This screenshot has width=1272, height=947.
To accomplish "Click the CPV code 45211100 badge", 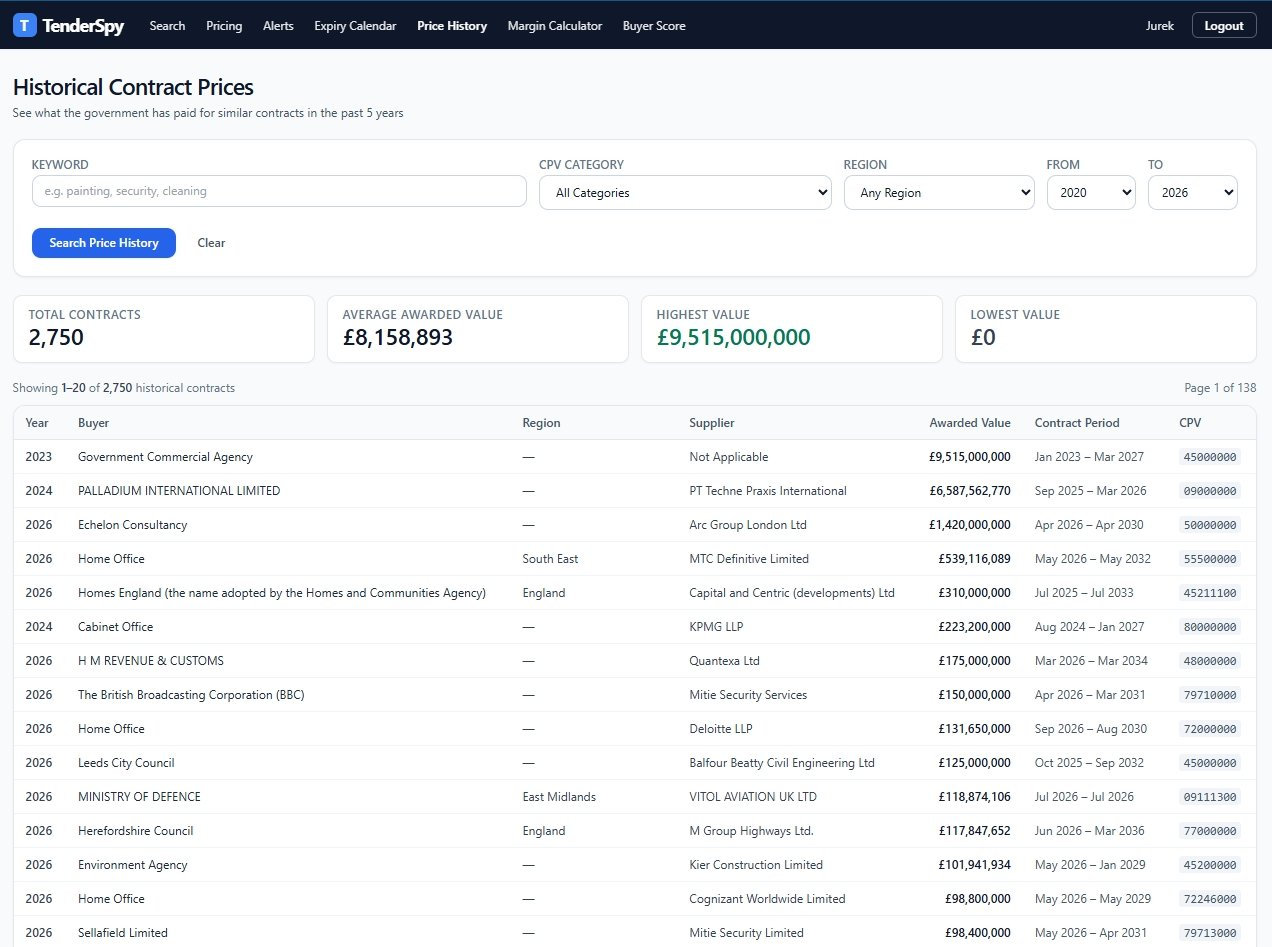I will click(1210, 593).
